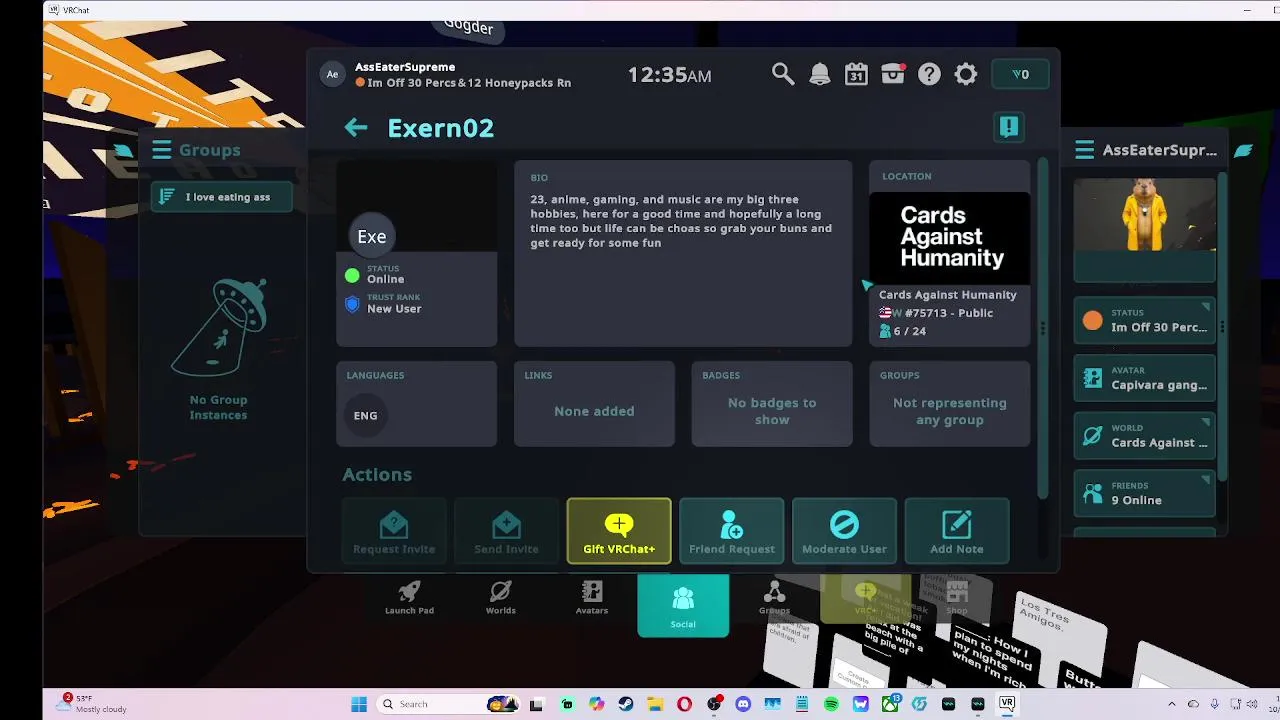
Task: Open the AssEaterSupr... panel hamburger menu
Action: [1085, 150]
